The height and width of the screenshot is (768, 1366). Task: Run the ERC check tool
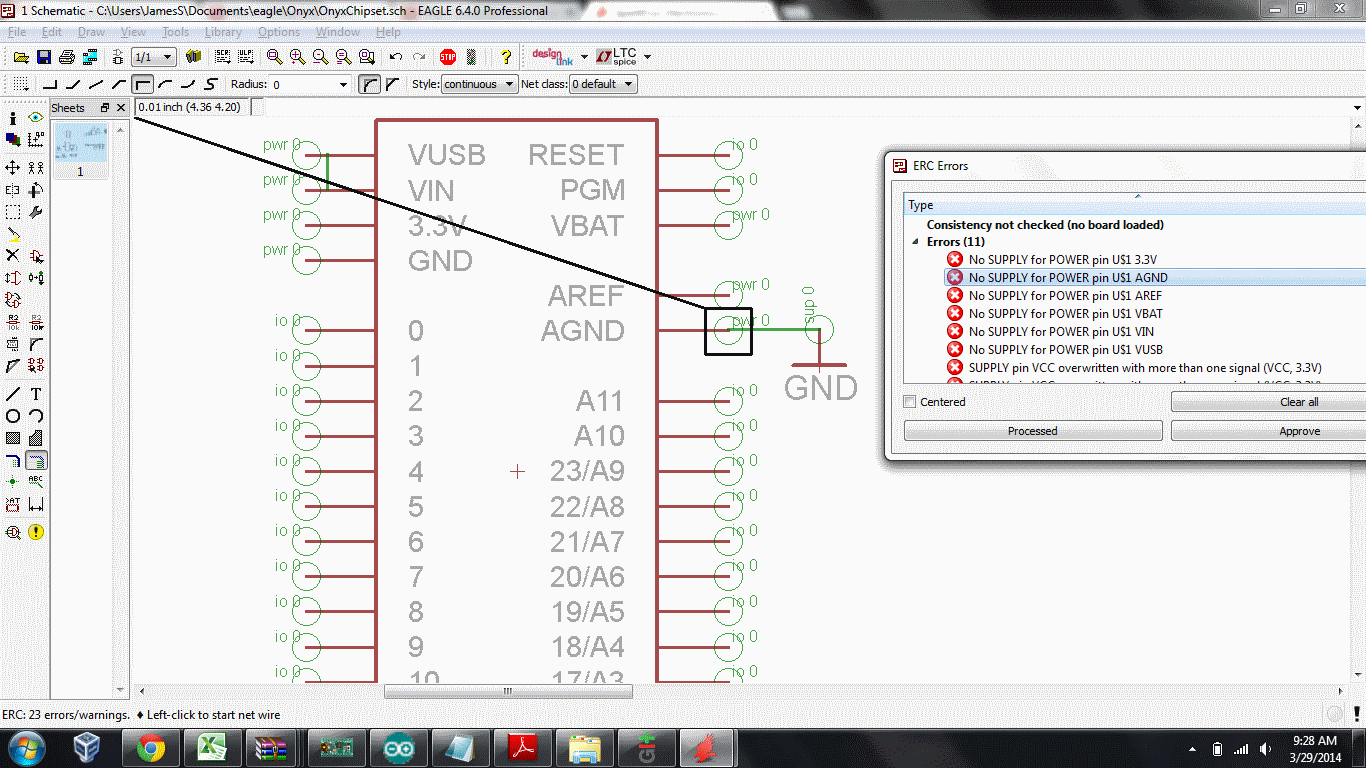point(13,532)
